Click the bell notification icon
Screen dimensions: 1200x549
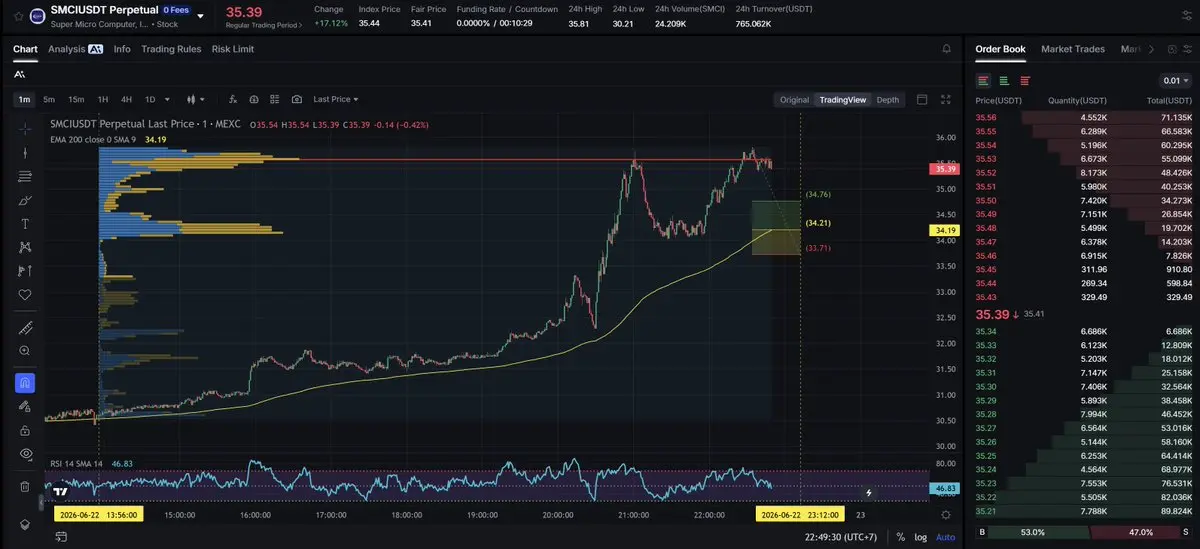(947, 49)
